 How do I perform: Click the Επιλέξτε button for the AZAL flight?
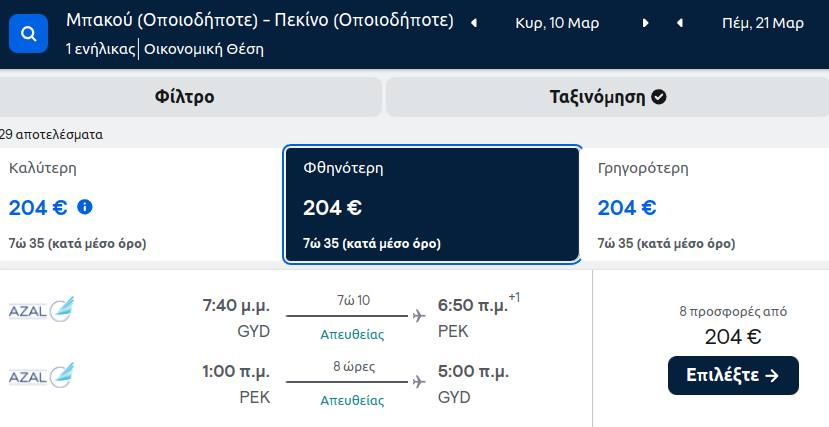pyautogui.click(x=733, y=375)
